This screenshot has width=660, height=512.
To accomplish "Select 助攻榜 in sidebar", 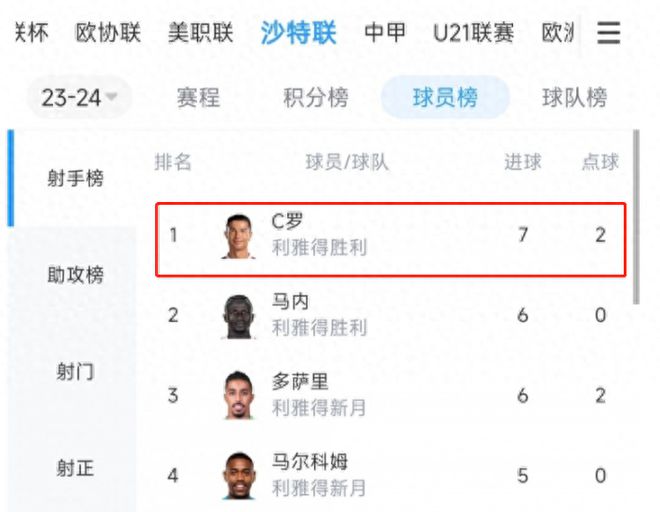I will click(x=75, y=275).
